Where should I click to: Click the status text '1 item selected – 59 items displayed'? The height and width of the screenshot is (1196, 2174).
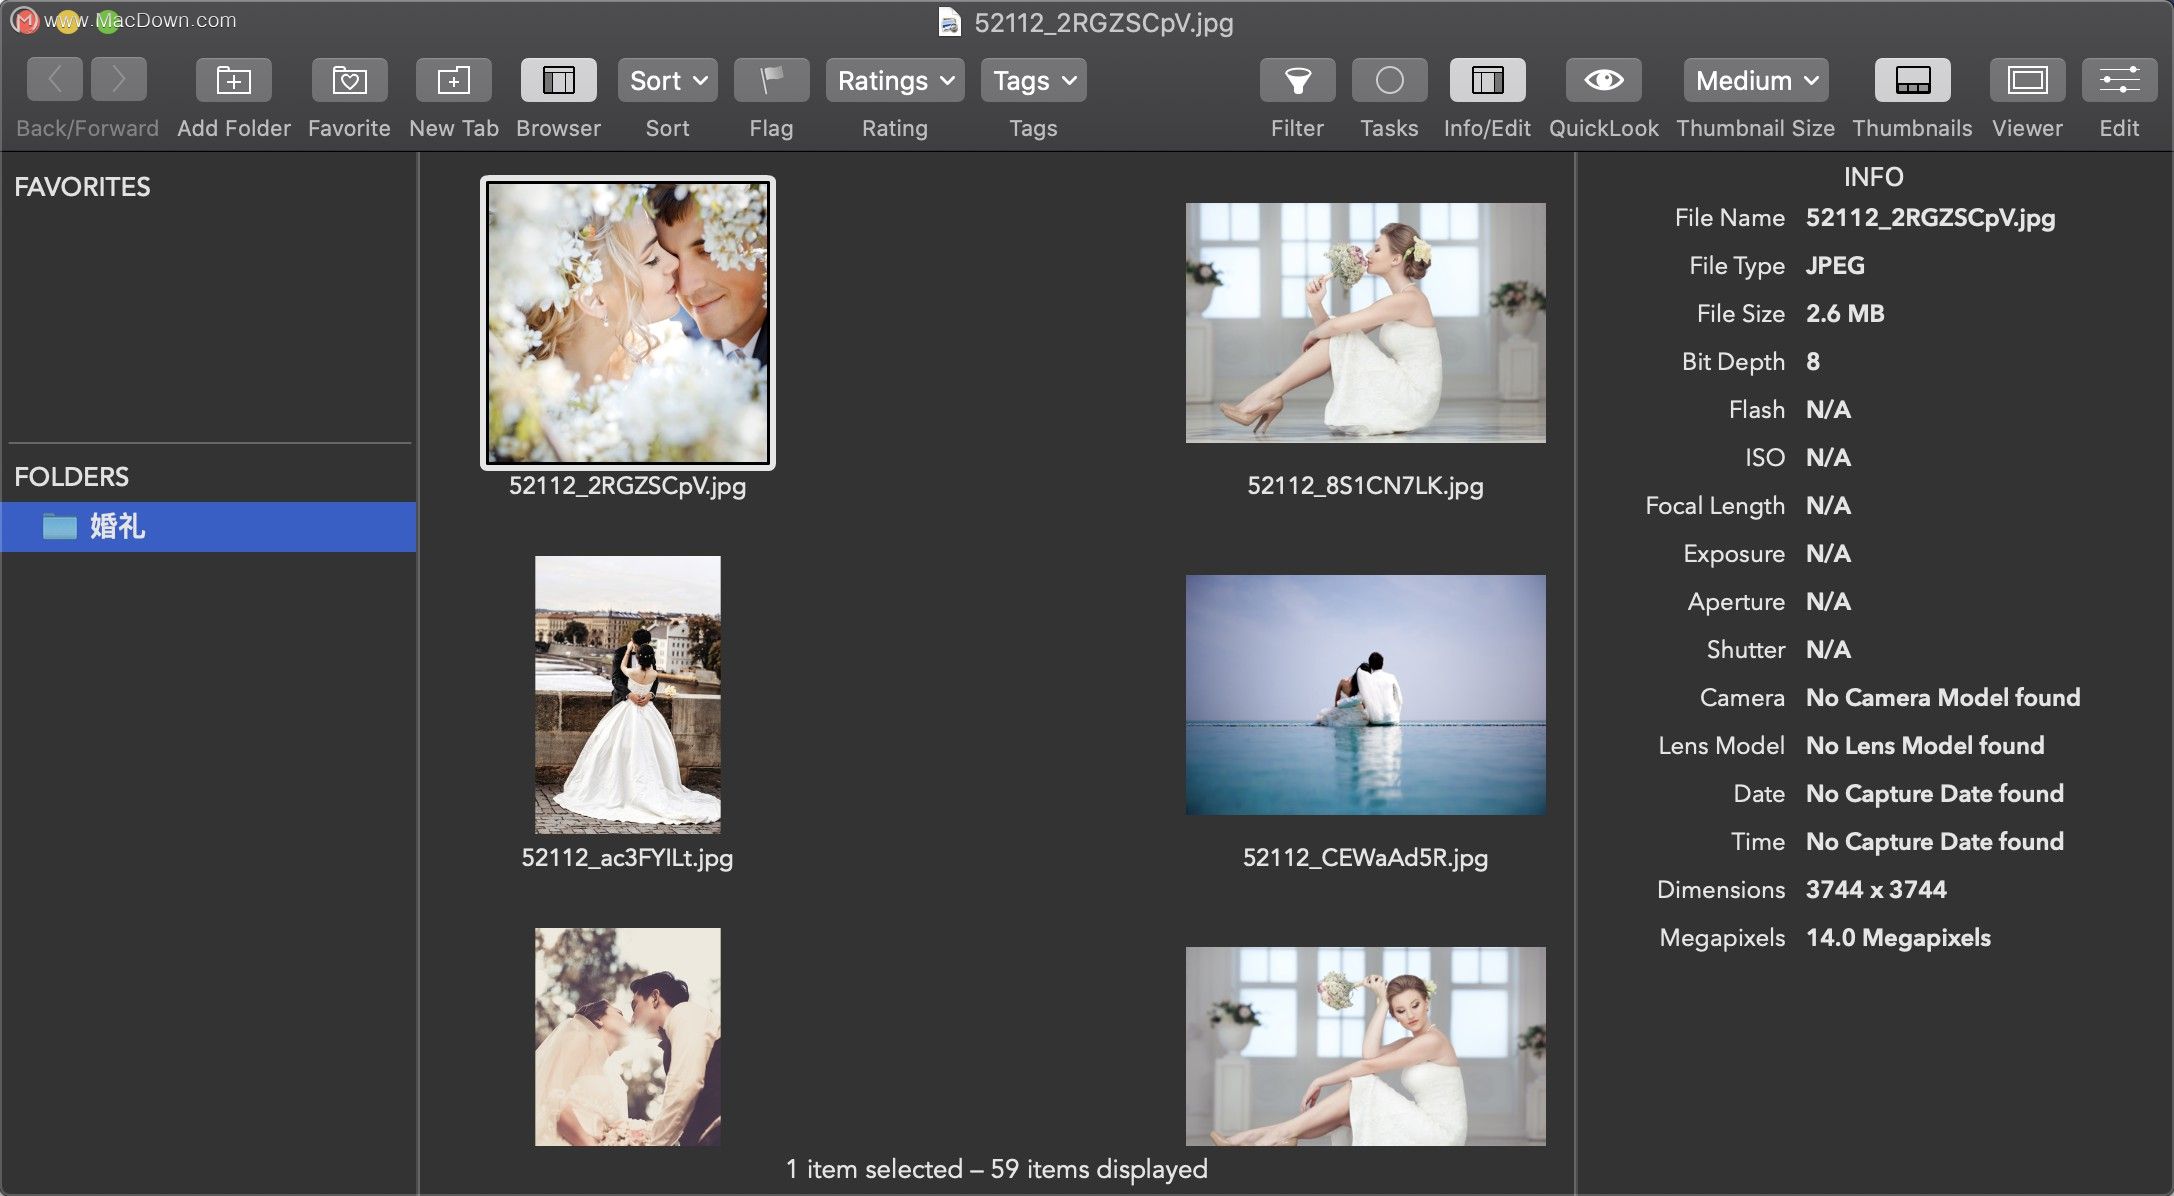(x=997, y=1169)
